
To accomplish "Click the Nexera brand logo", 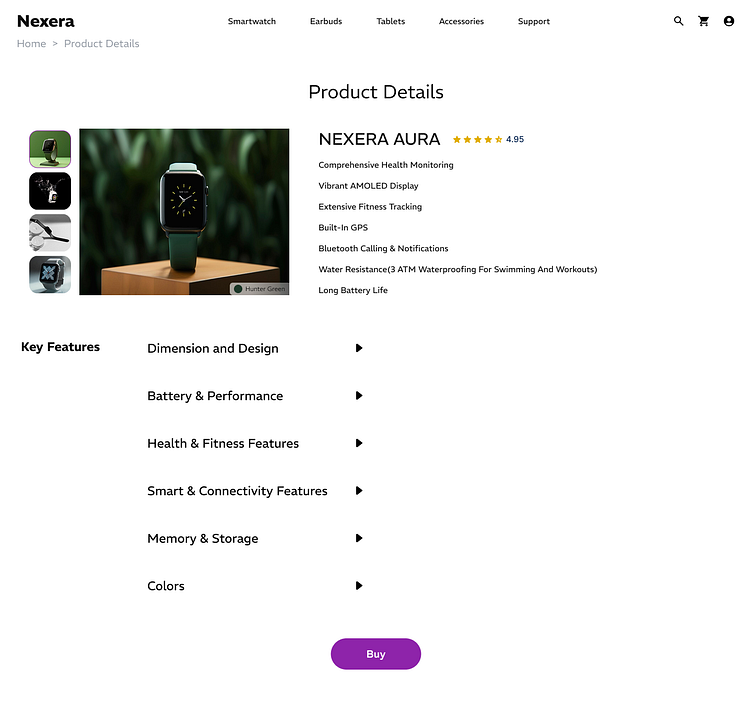I will click(x=46, y=21).
